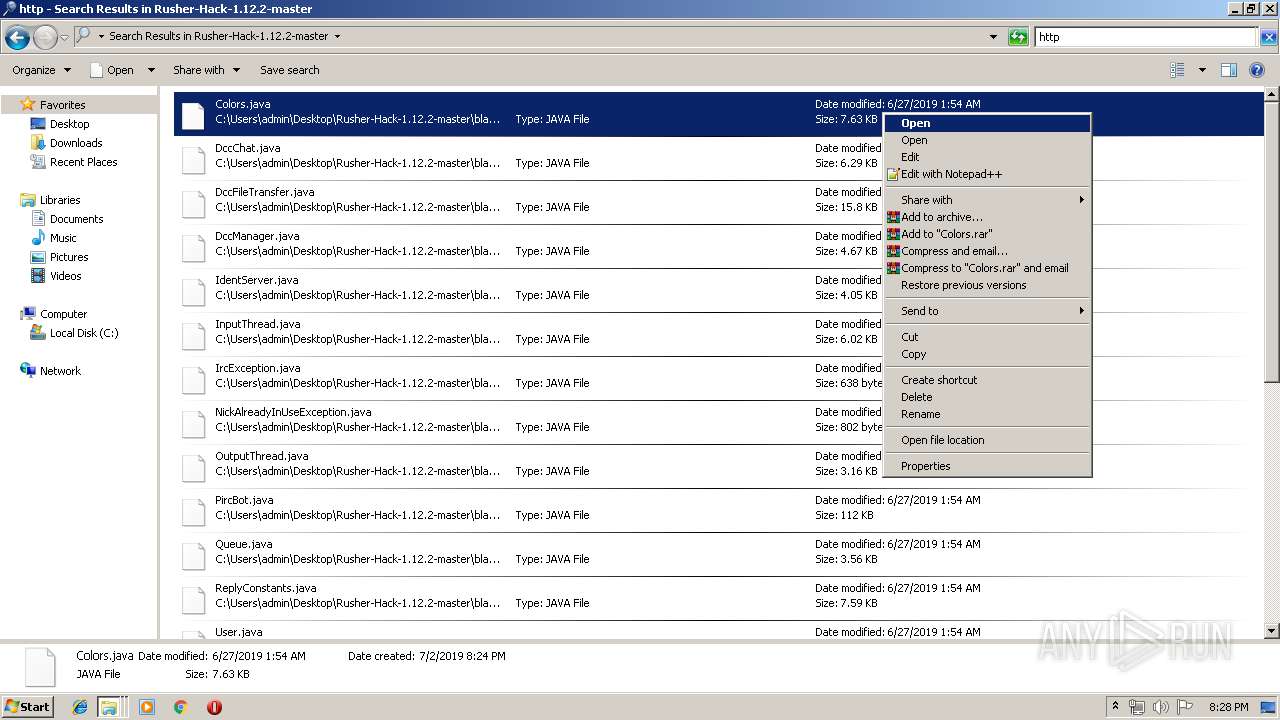Viewport: 1280px width, 720px height.
Task: Open the Help question mark icon
Action: tap(1258, 70)
